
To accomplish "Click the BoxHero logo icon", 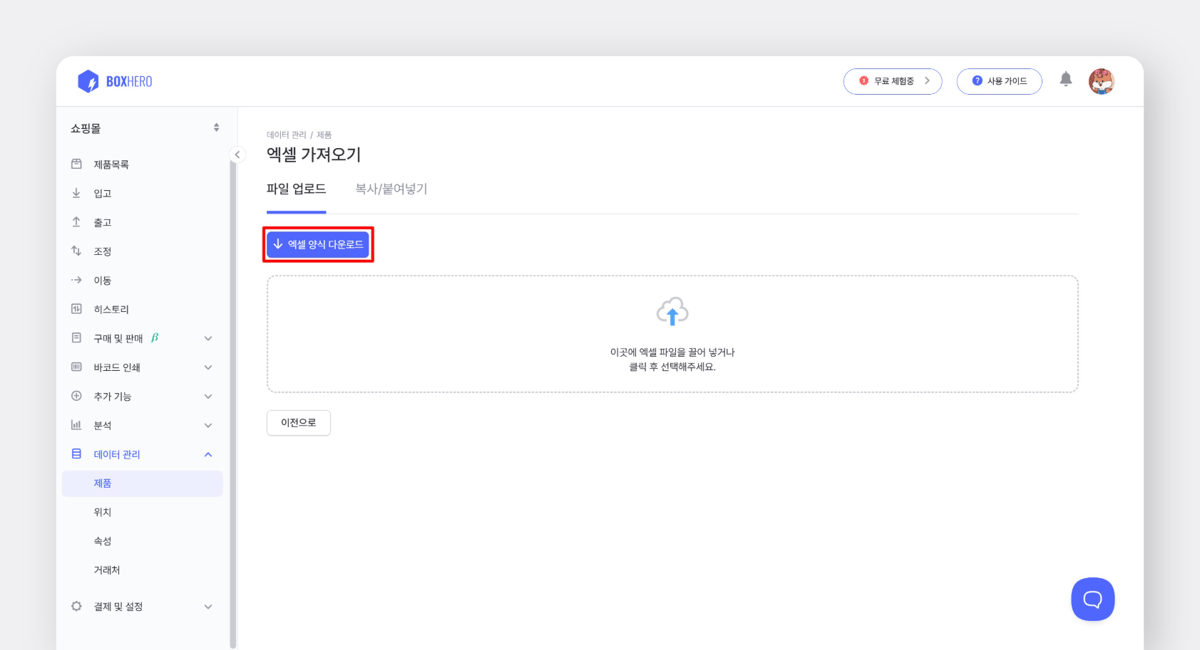I will [88, 82].
